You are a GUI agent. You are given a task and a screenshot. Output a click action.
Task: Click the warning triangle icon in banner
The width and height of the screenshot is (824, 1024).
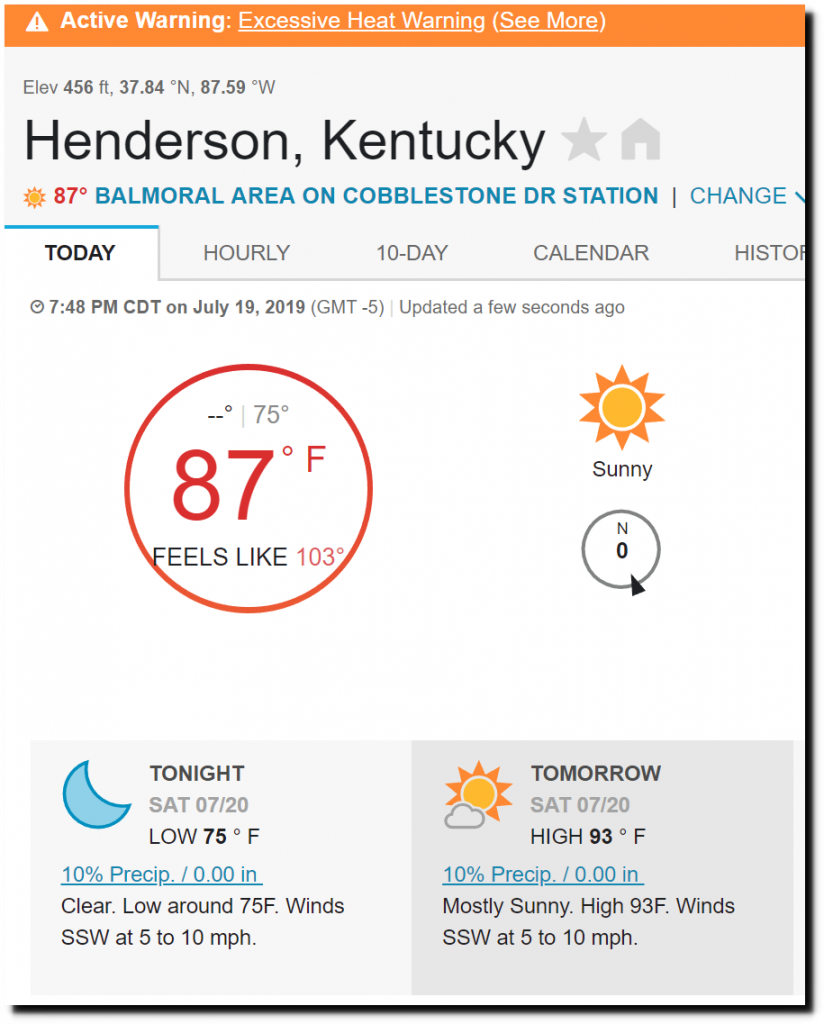pyautogui.click(x=37, y=22)
